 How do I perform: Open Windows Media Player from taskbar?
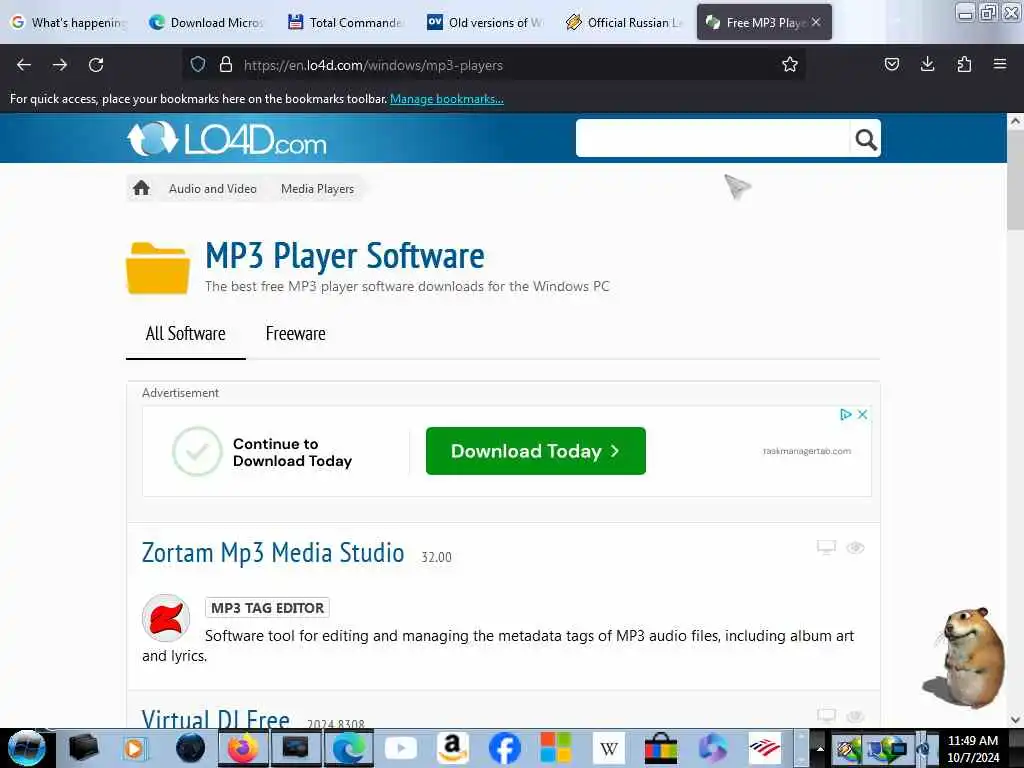(135, 748)
